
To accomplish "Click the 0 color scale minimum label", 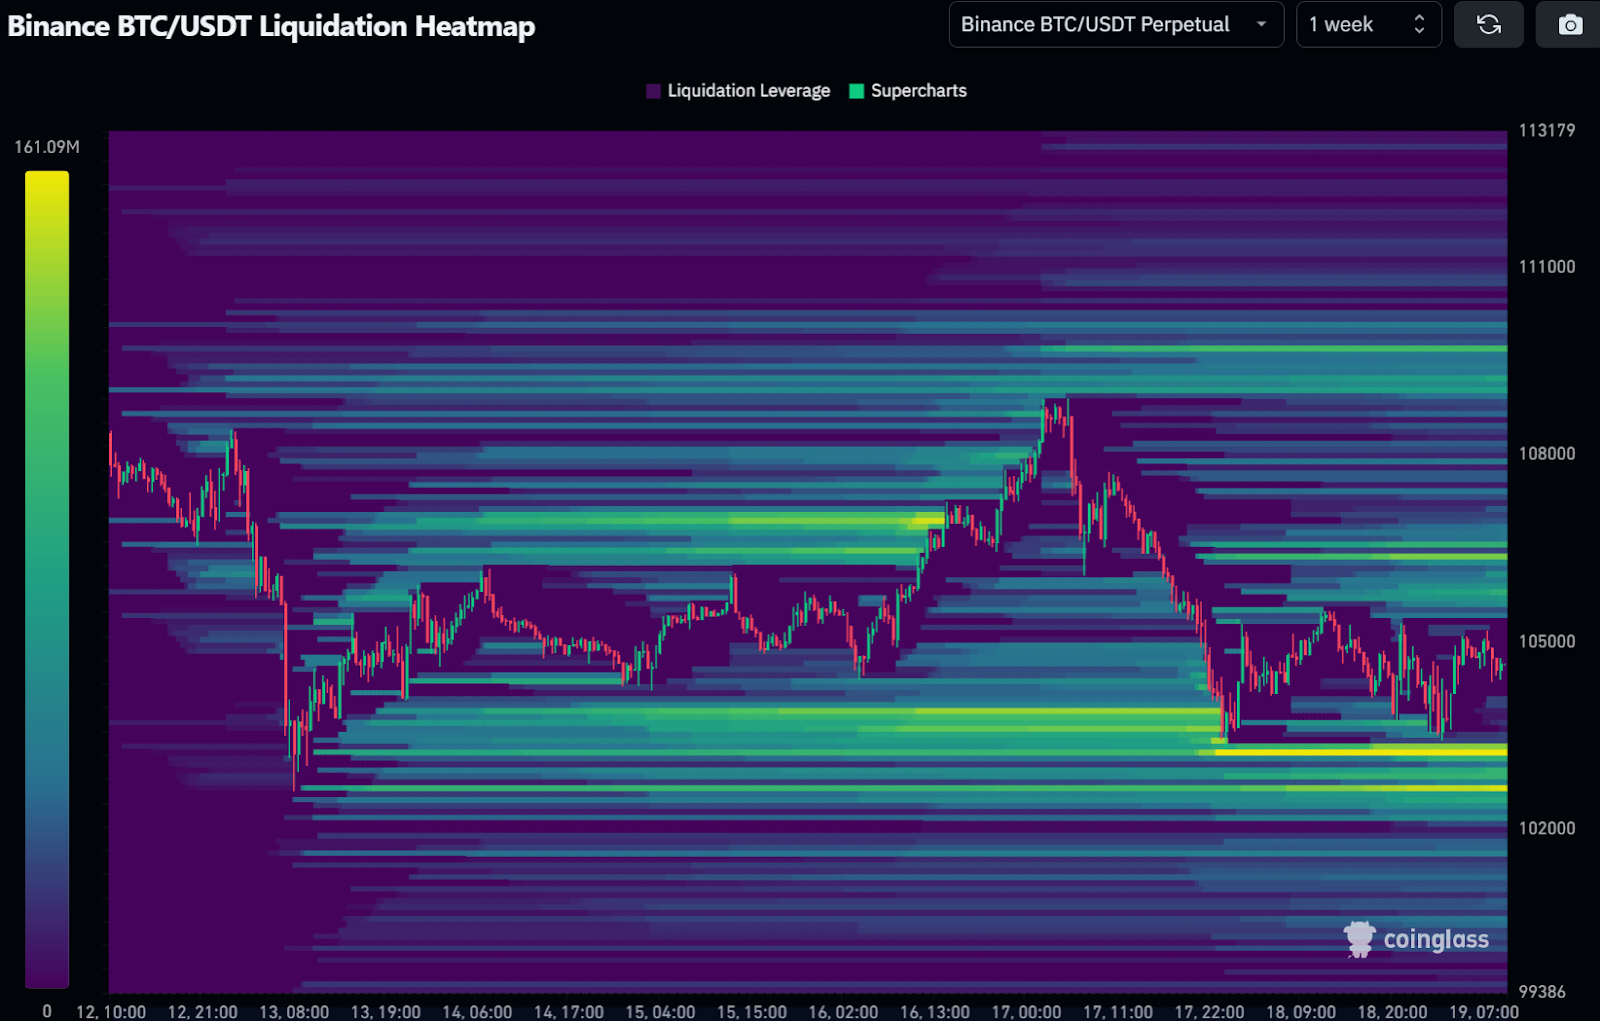I will tap(47, 1011).
